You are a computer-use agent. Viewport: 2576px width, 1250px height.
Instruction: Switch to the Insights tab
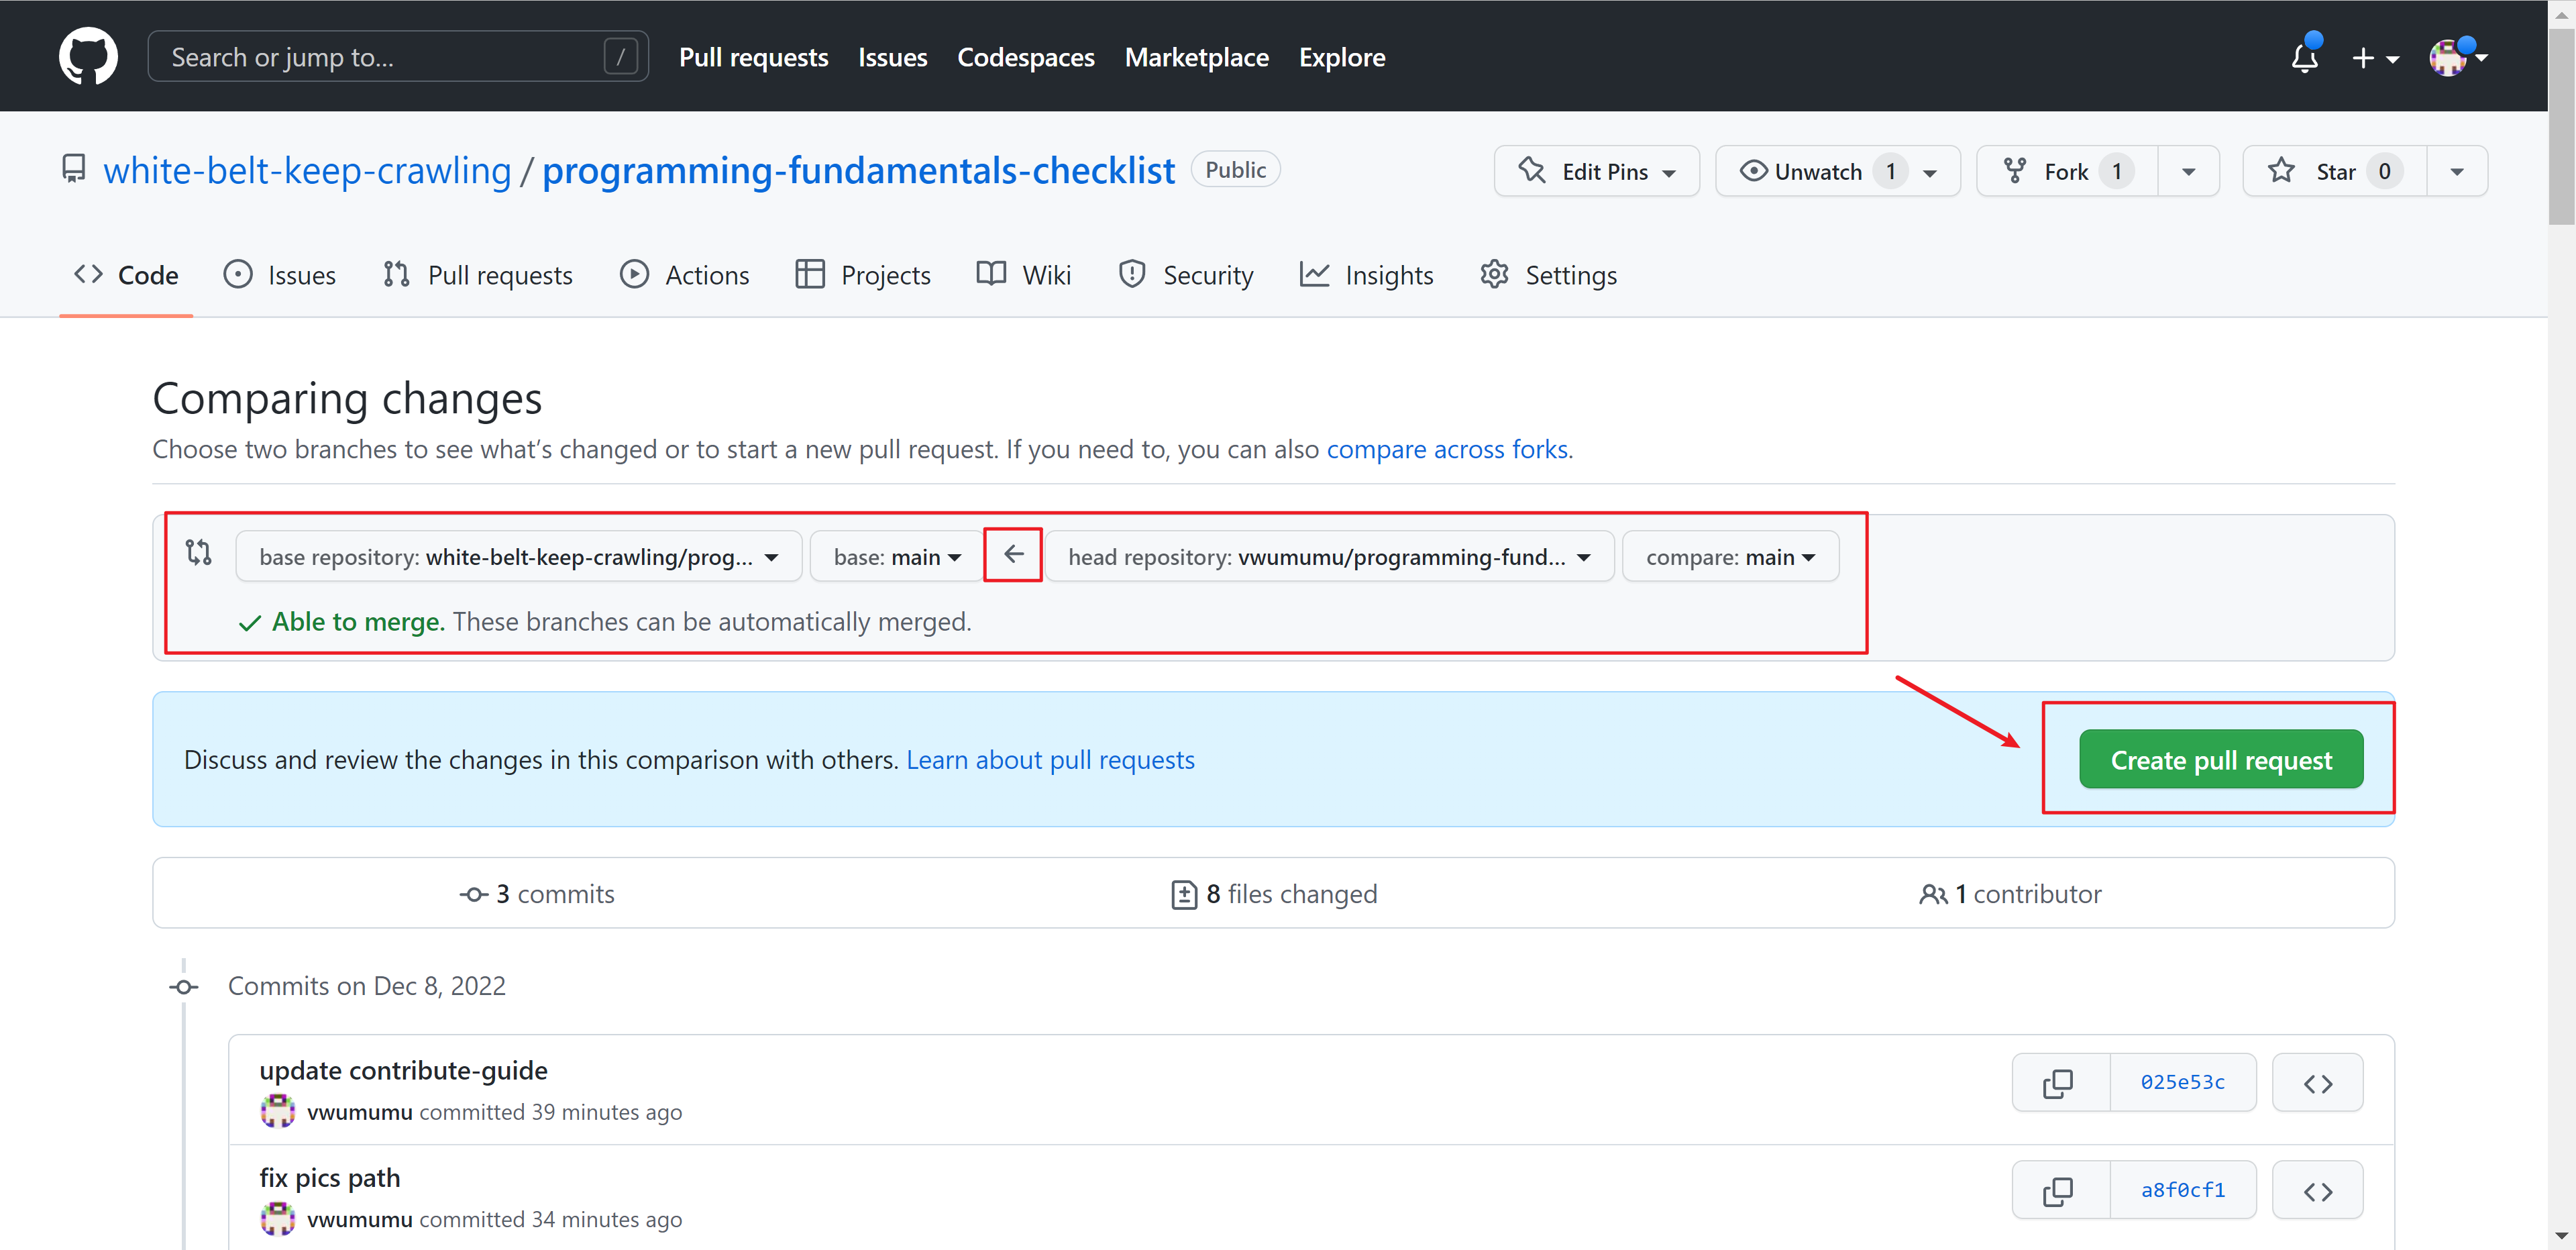click(1366, 275)
